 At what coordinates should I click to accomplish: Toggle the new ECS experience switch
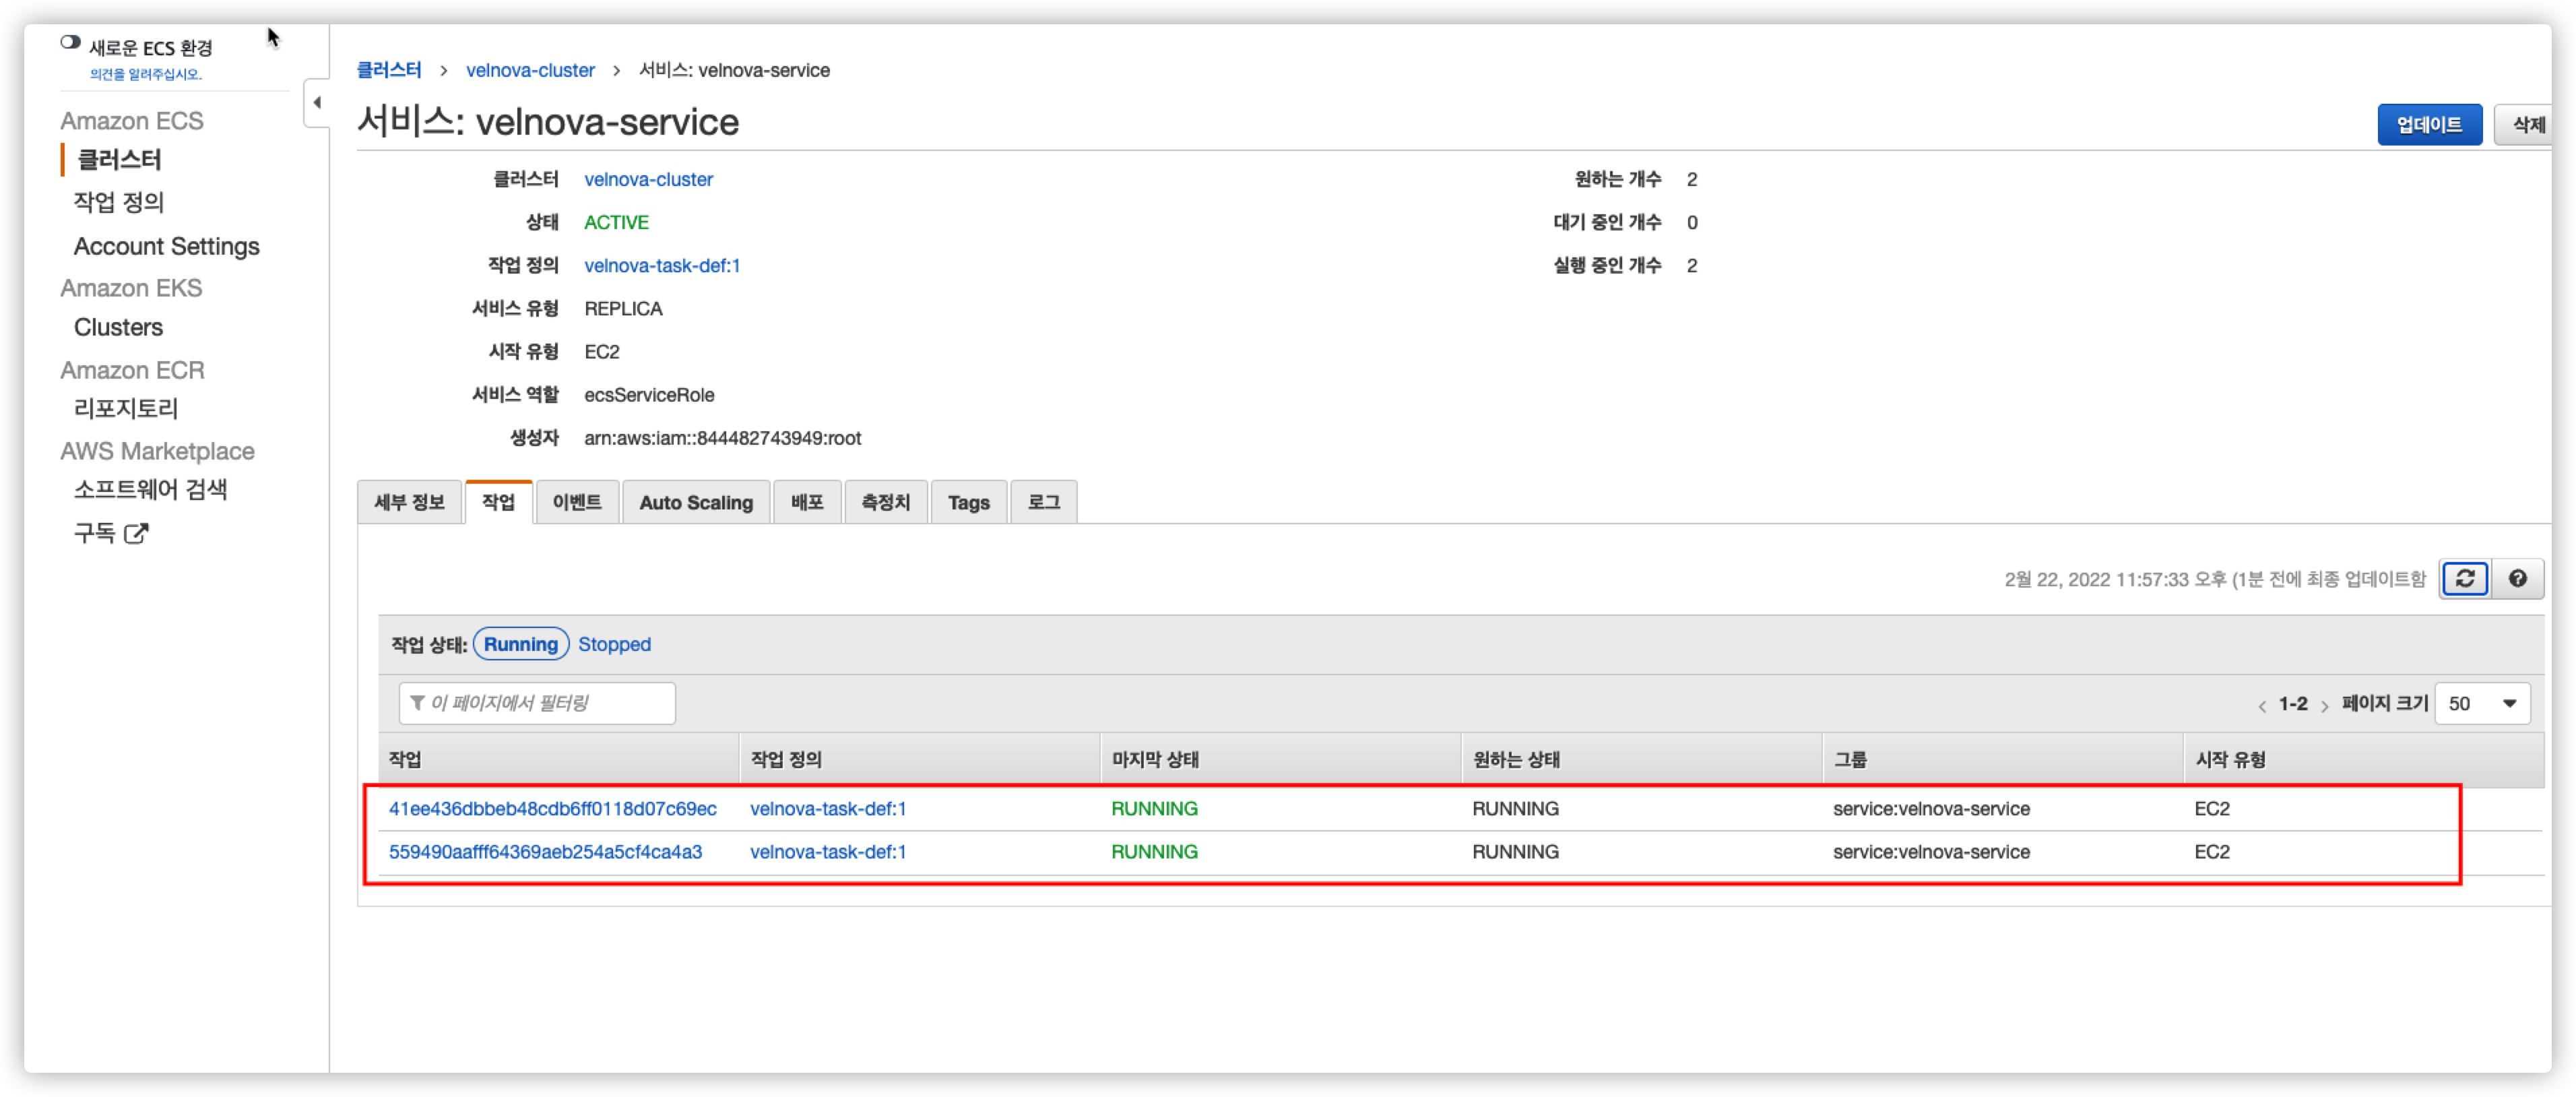pos(70,43)
